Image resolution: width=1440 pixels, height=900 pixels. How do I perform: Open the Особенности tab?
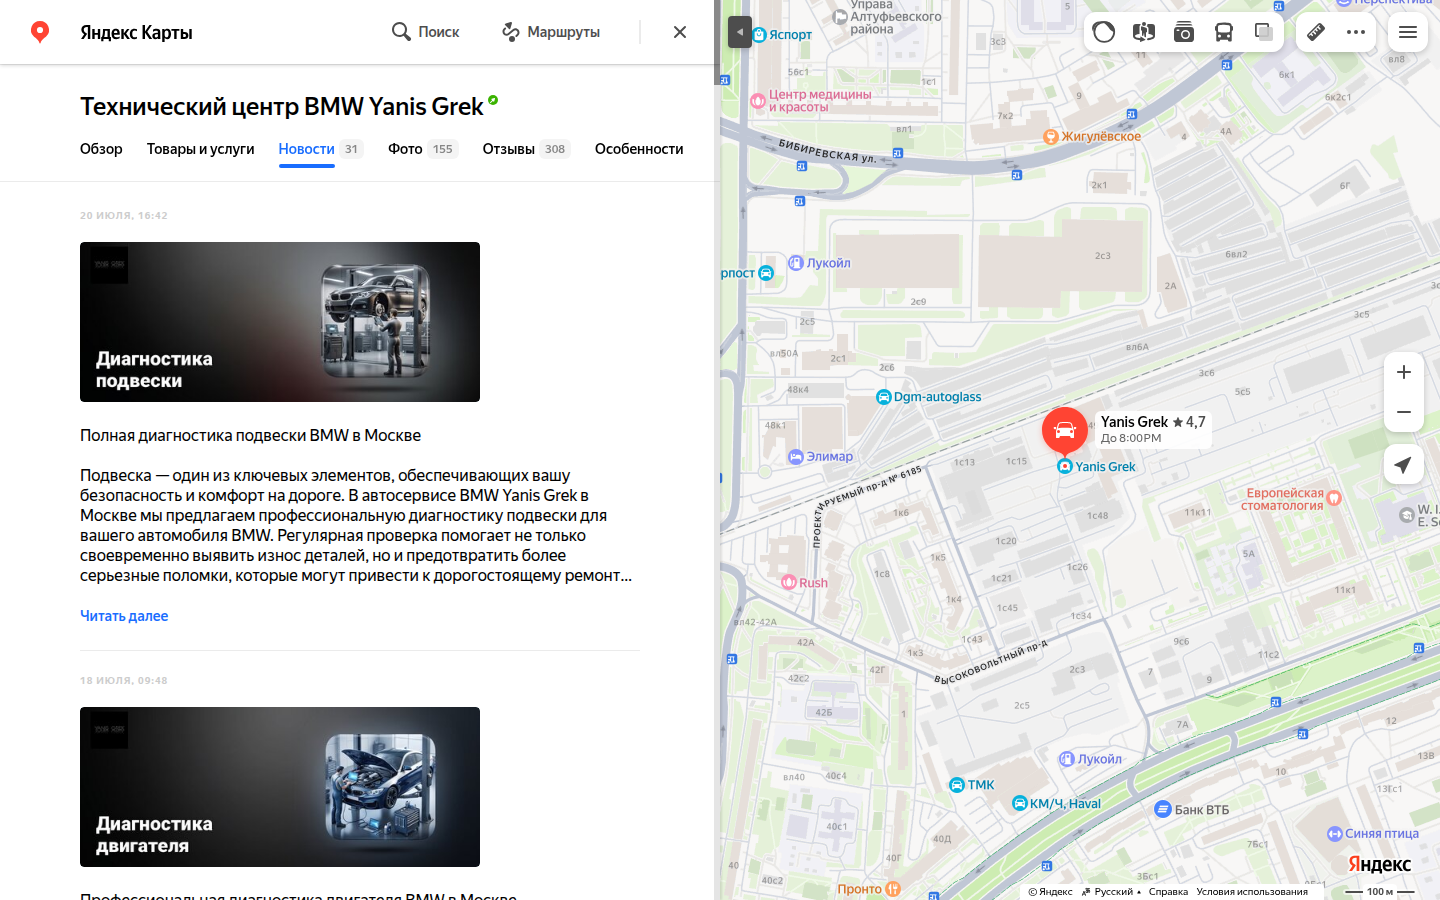pos(639,149)
